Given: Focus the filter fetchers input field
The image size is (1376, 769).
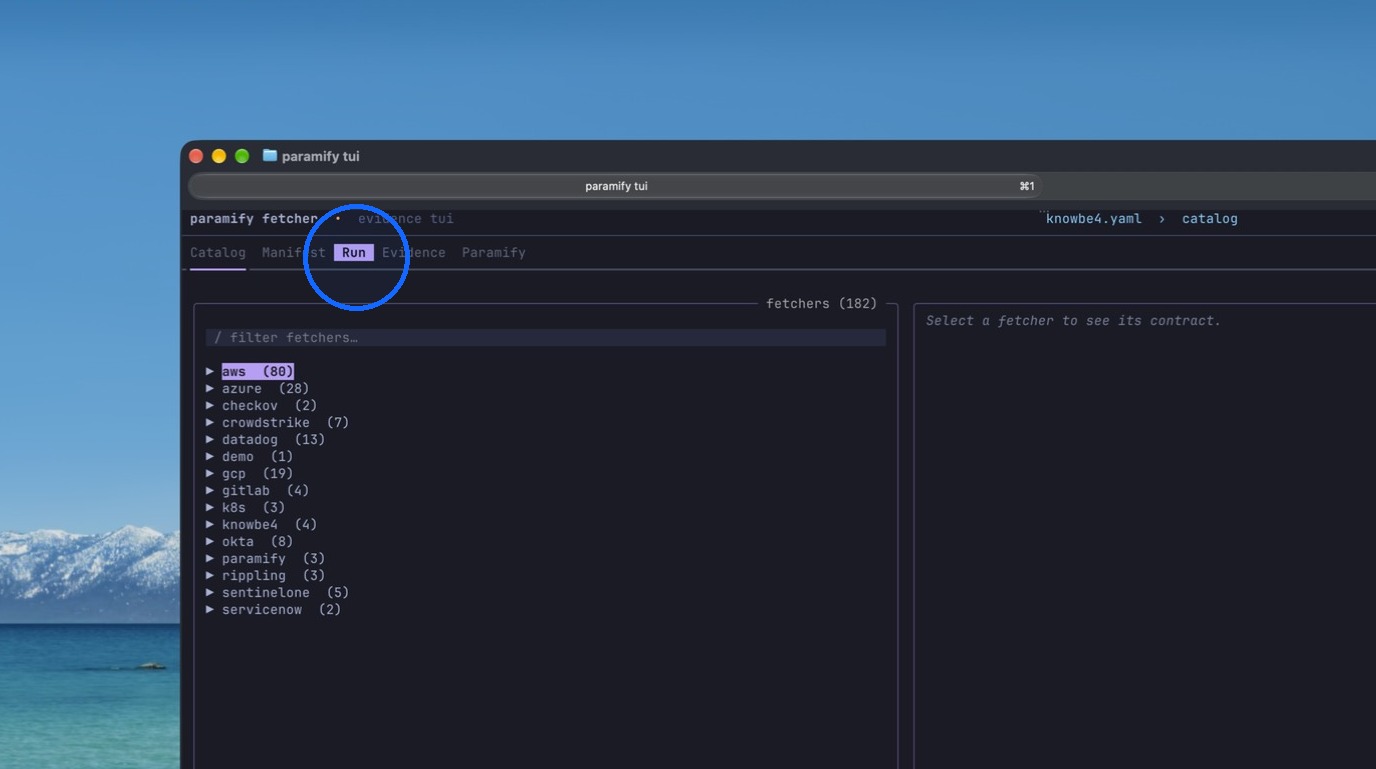Looking at the screenshot, I should [x=546, y=338].
